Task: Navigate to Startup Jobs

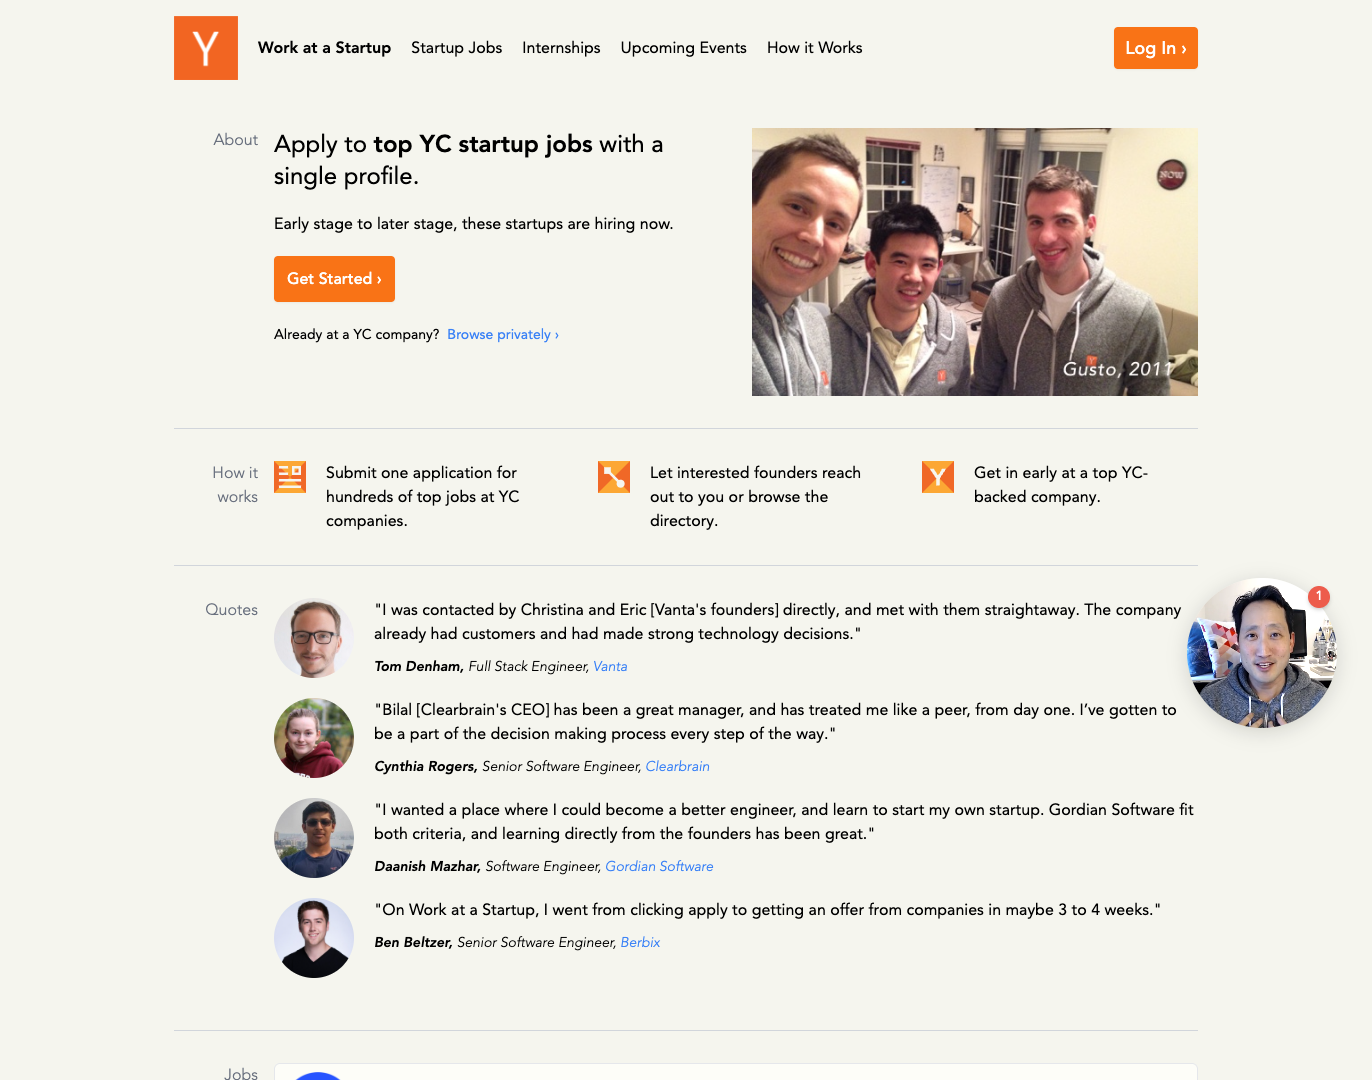Action: [x=456, y=47]
